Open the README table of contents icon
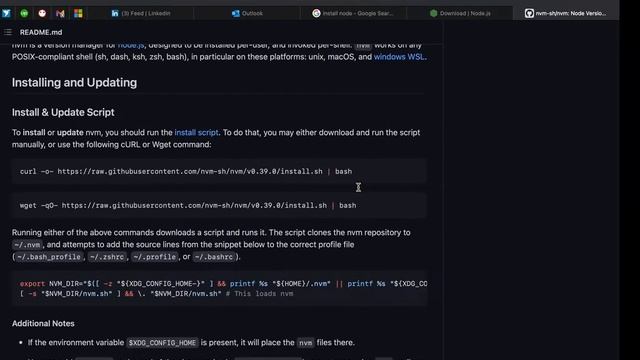This screenshot has height=360, width=640. 8,32
